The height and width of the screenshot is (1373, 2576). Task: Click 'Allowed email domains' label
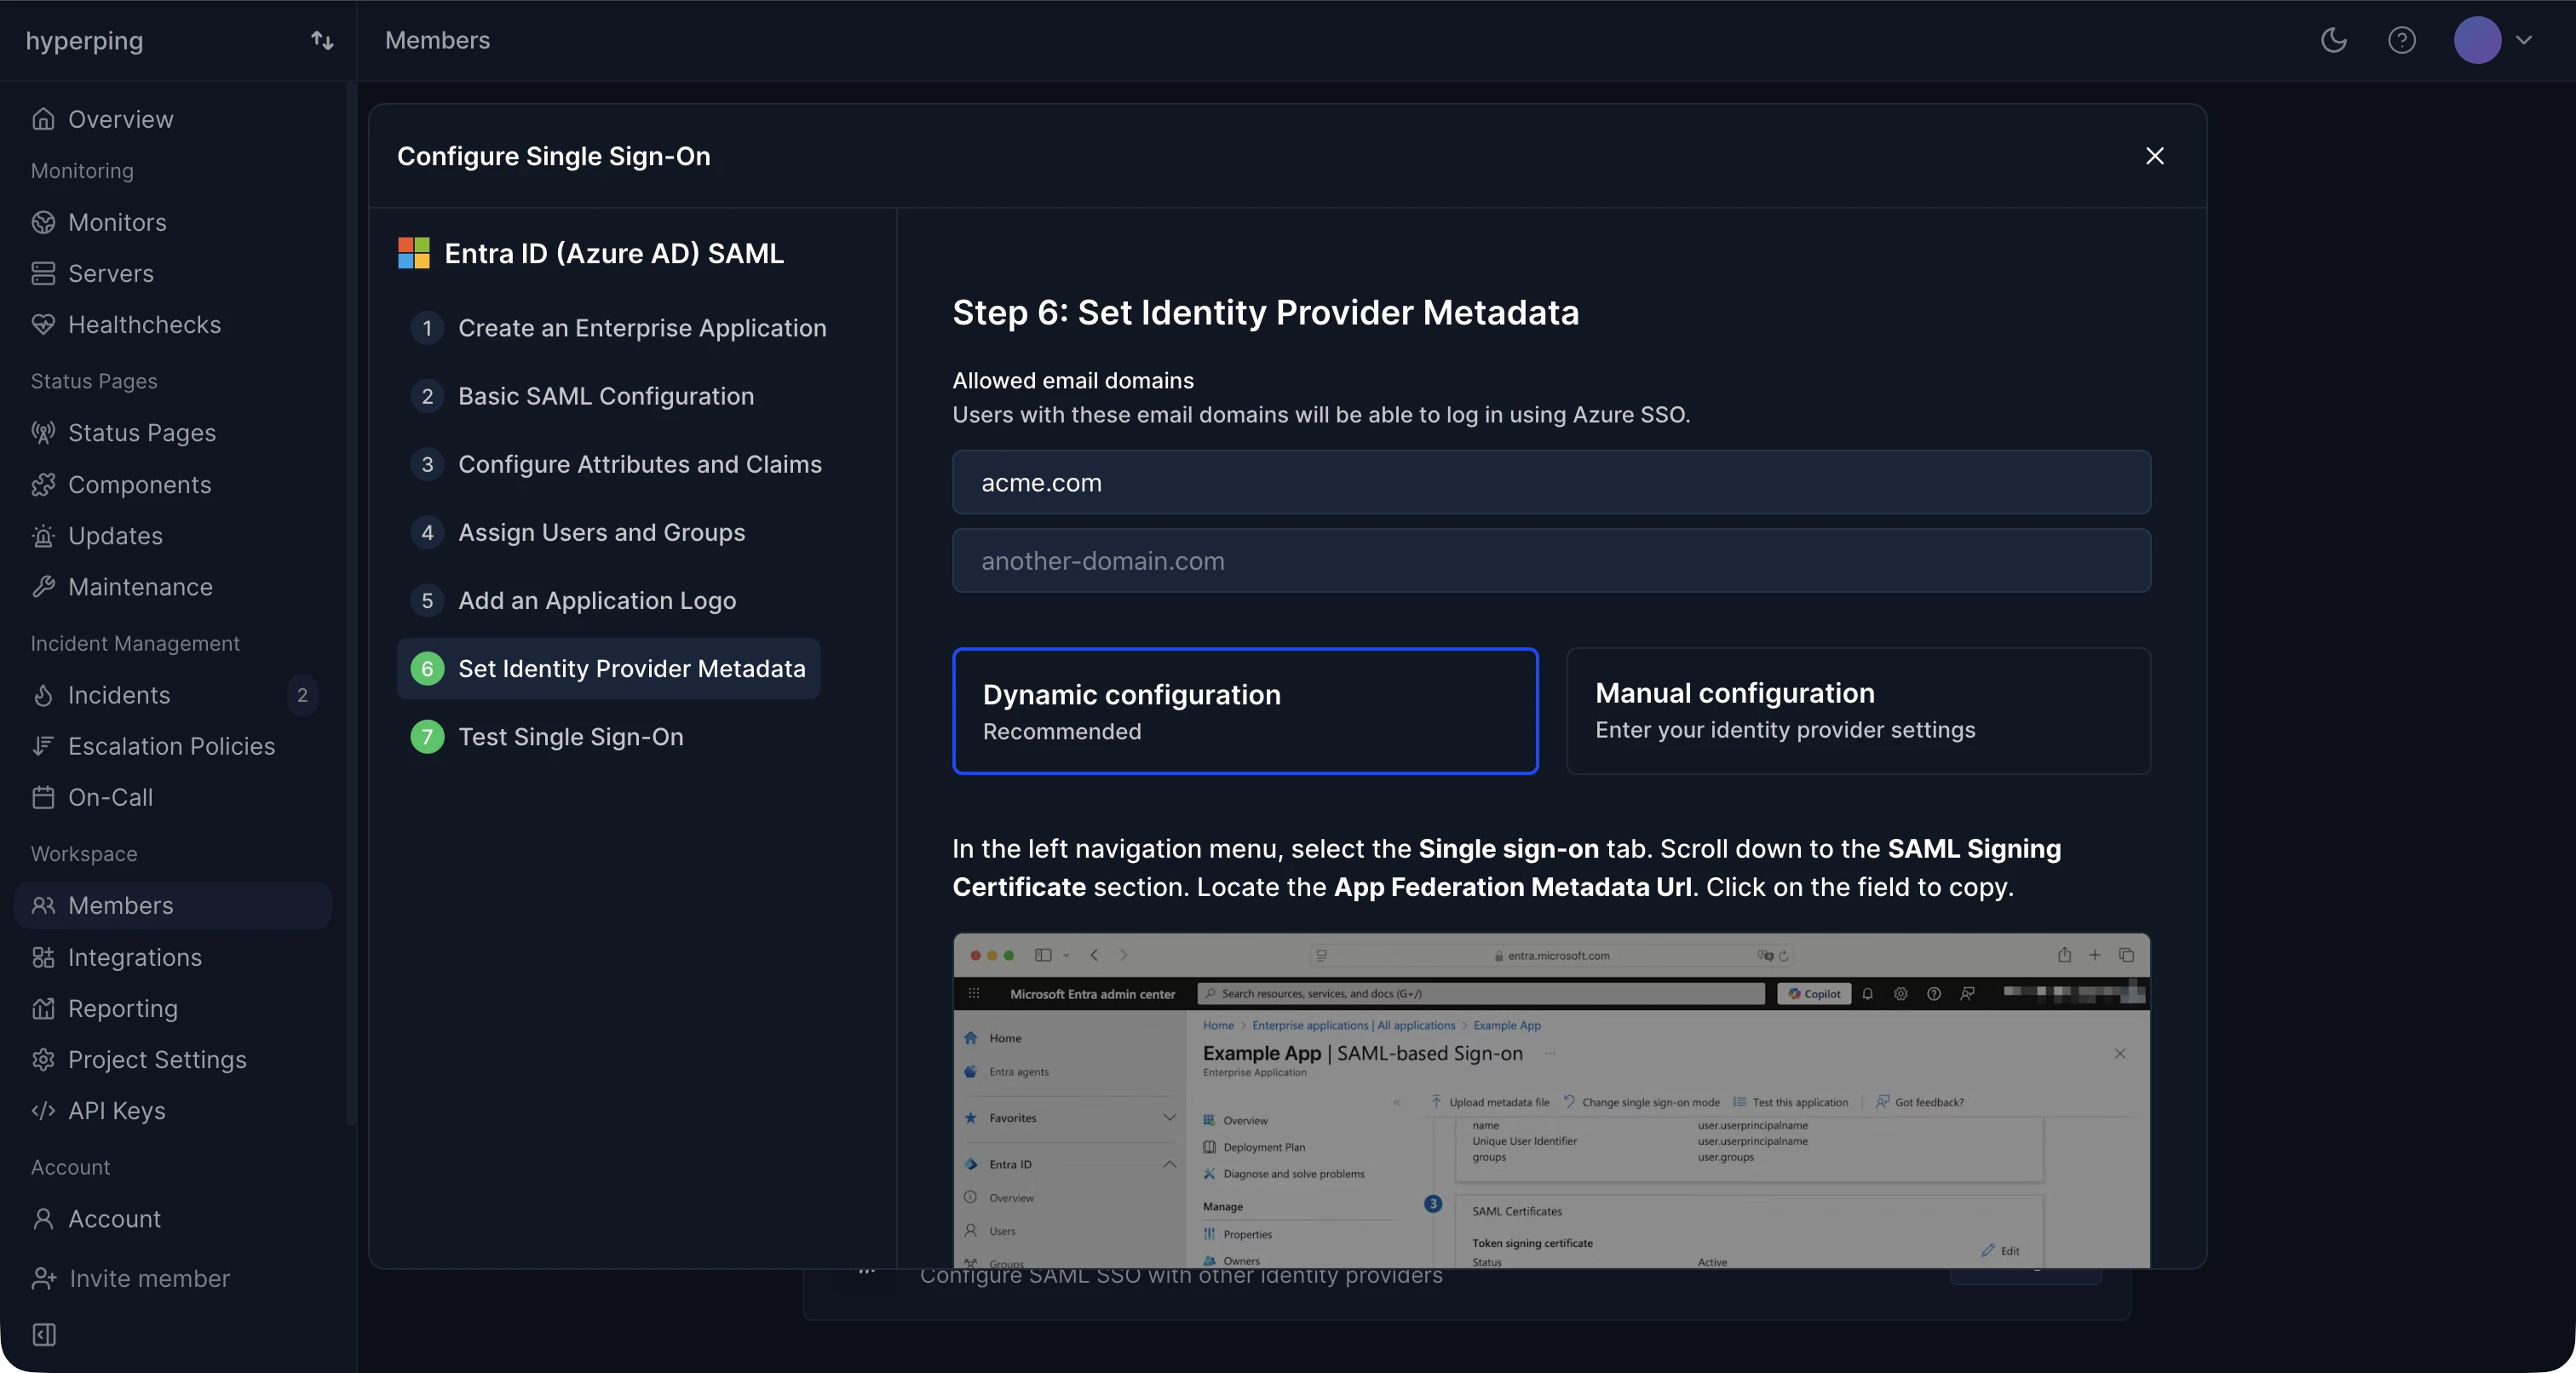[1072, 380]
